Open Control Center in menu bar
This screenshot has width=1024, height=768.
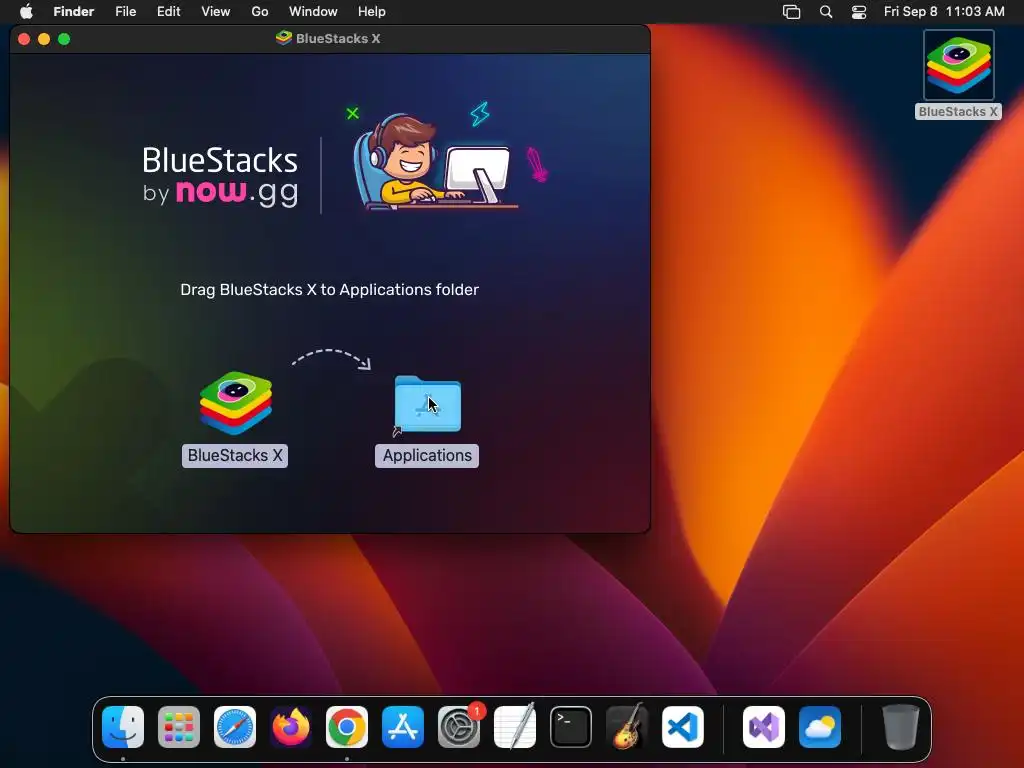click(x=859, y=12)
